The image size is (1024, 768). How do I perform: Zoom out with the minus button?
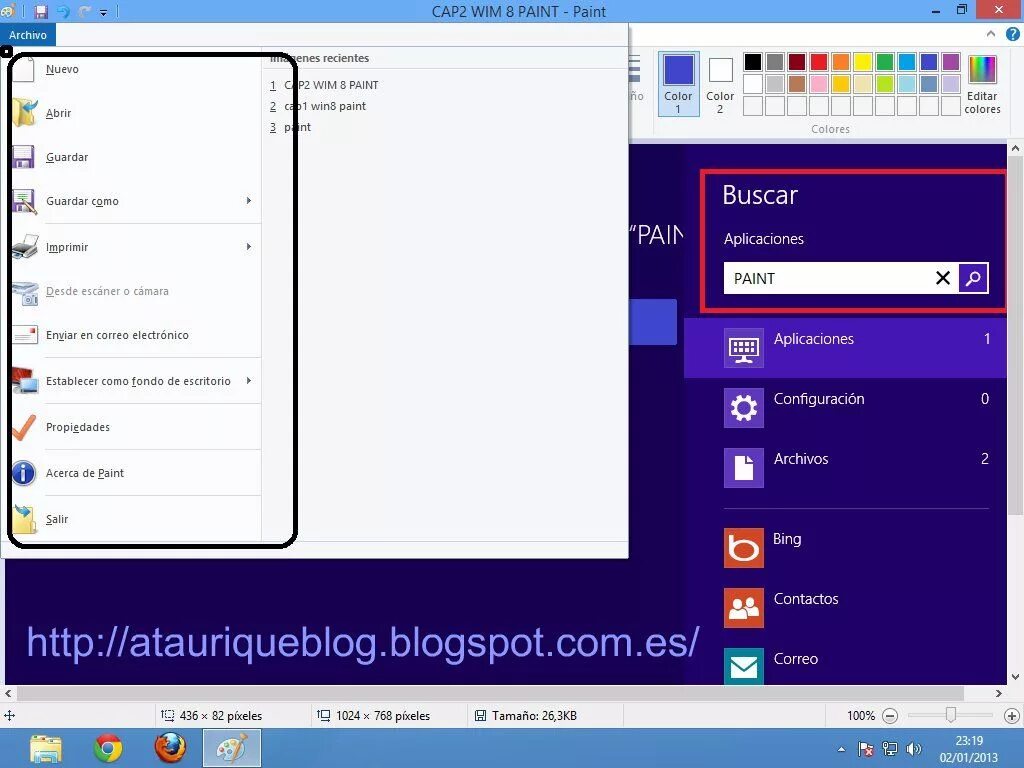tap(889, 716)
